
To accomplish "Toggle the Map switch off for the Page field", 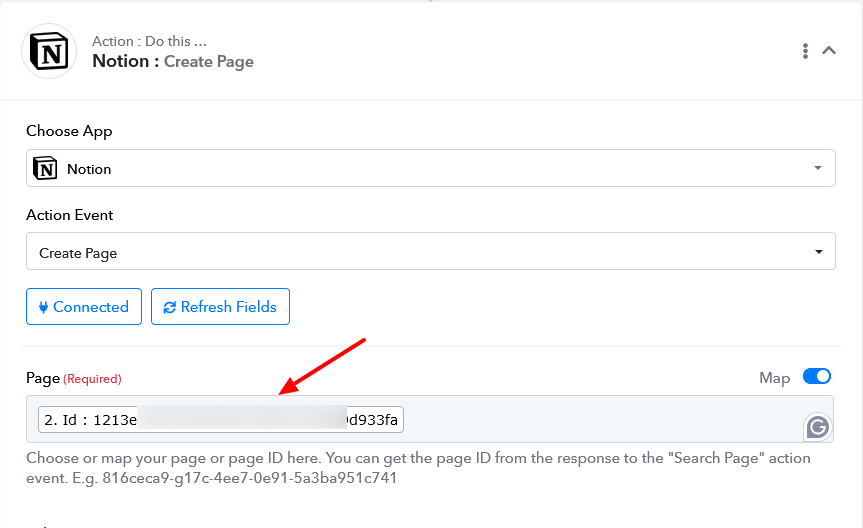I will tap(817, 377).
